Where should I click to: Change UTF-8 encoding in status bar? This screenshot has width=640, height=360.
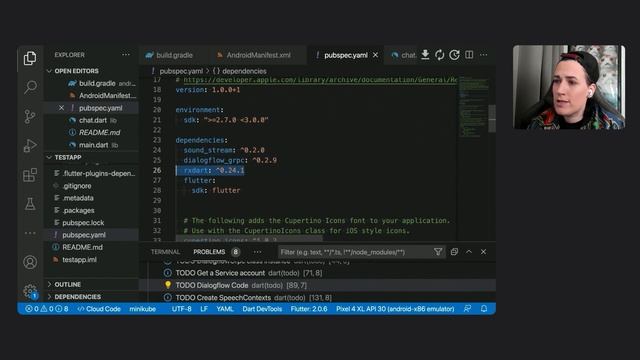pyautogui.click(x=181, y=309)
